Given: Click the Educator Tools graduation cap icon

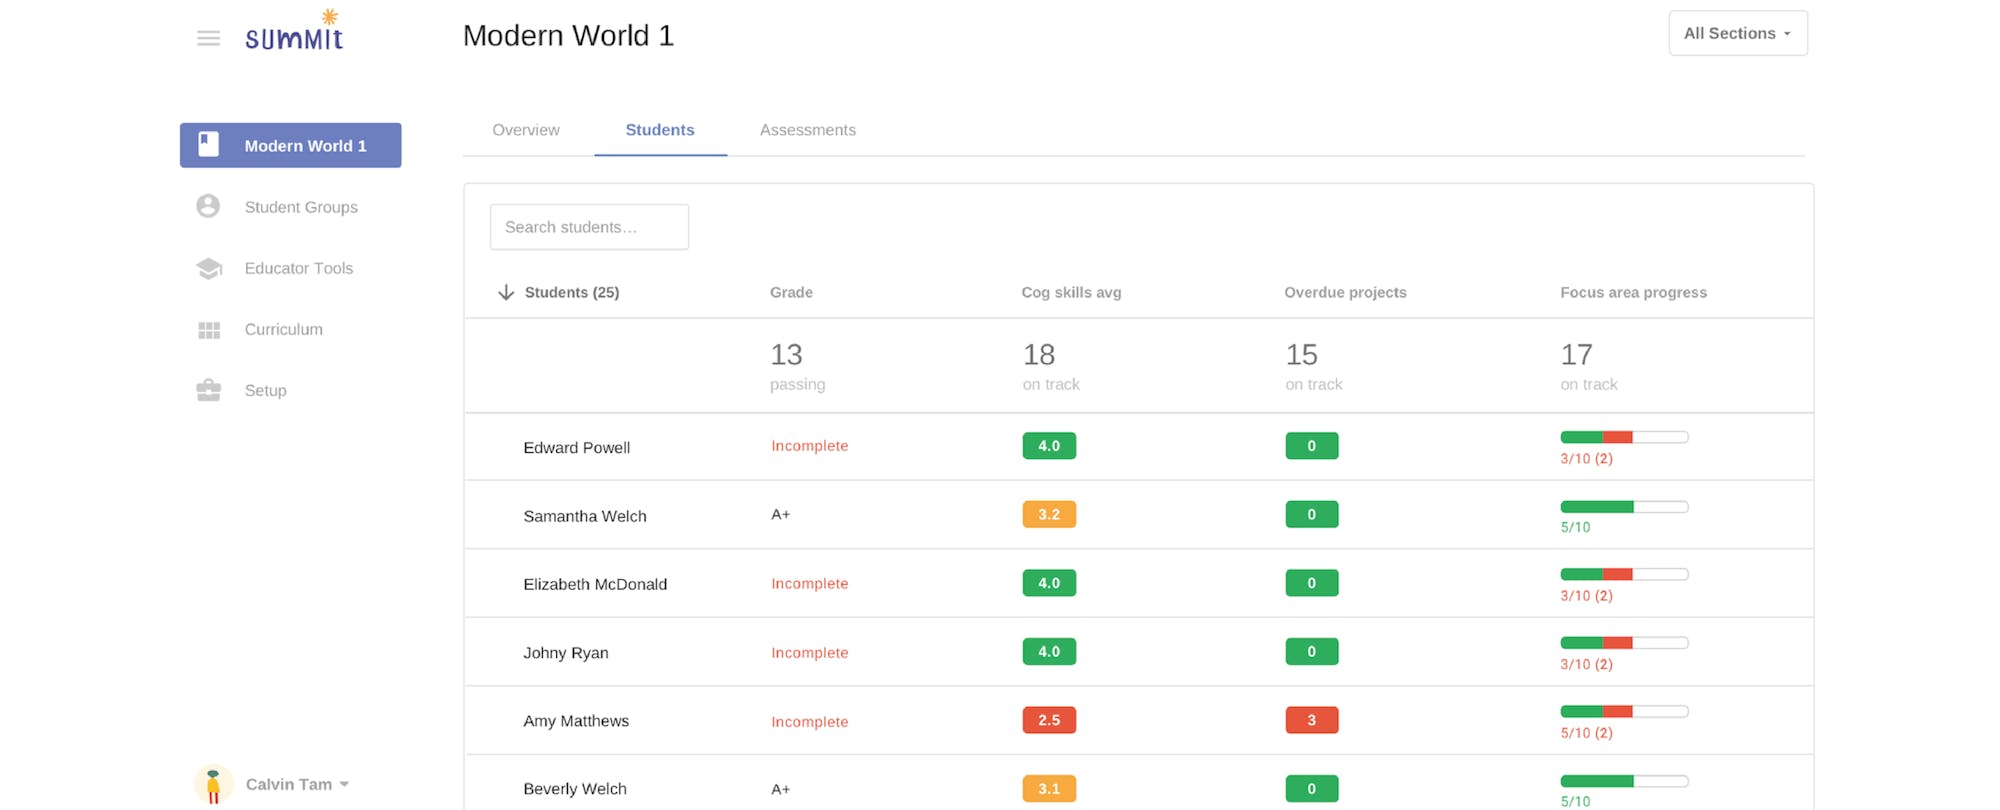Looking at the screenshot, I should 208,268.
